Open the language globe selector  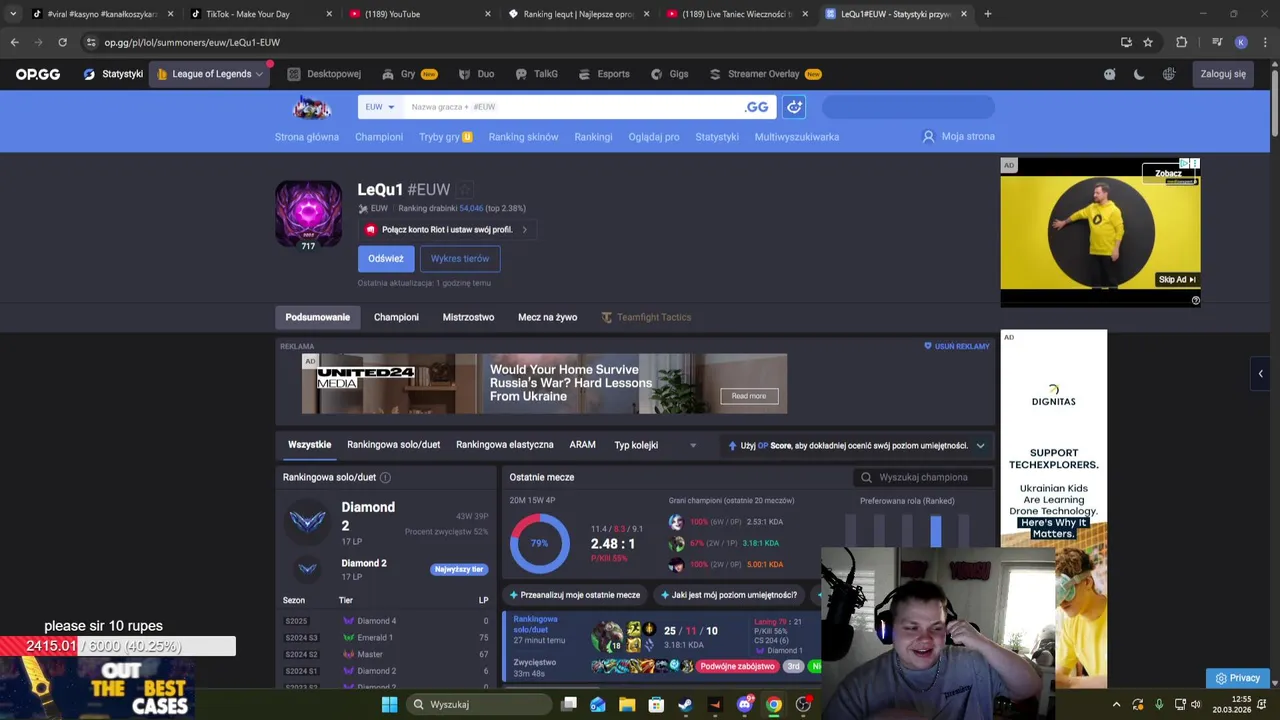(x=1169, y=74)
